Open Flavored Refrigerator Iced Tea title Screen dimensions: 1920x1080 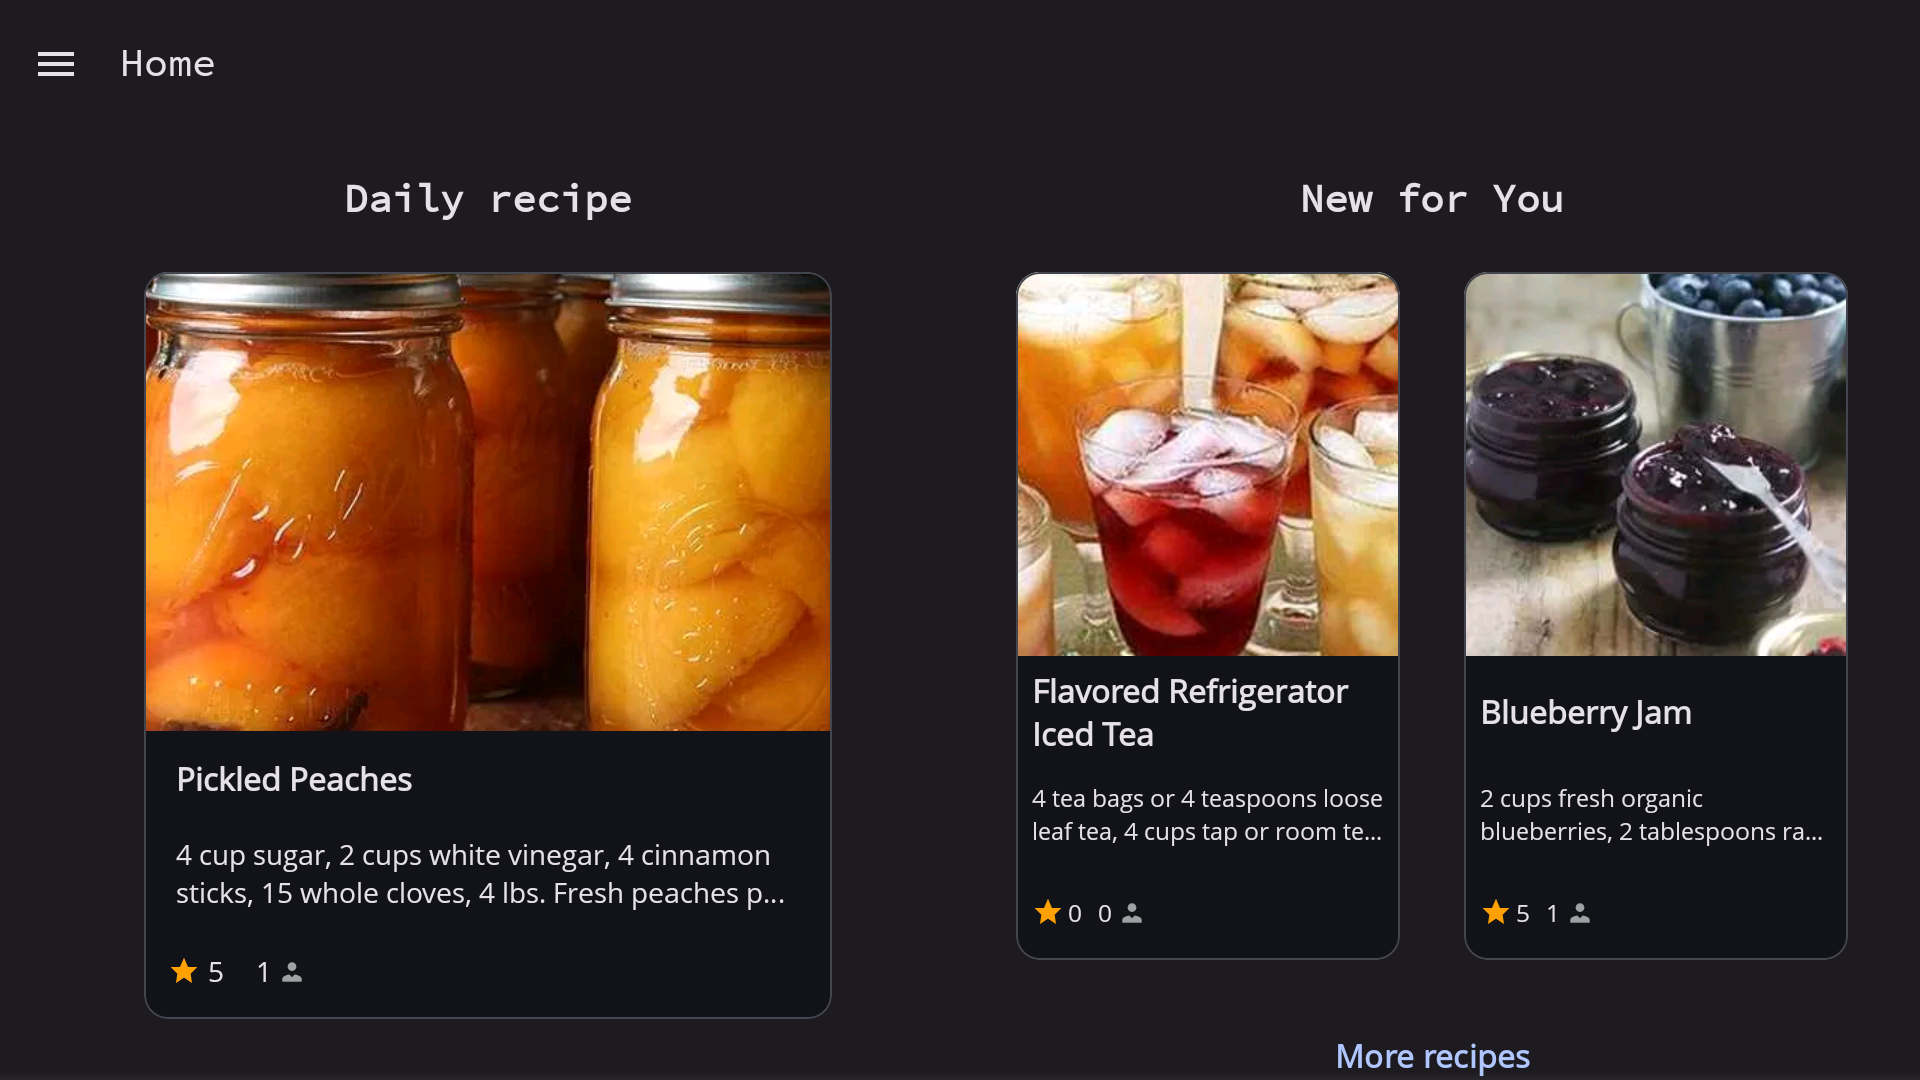[1190, 713]
